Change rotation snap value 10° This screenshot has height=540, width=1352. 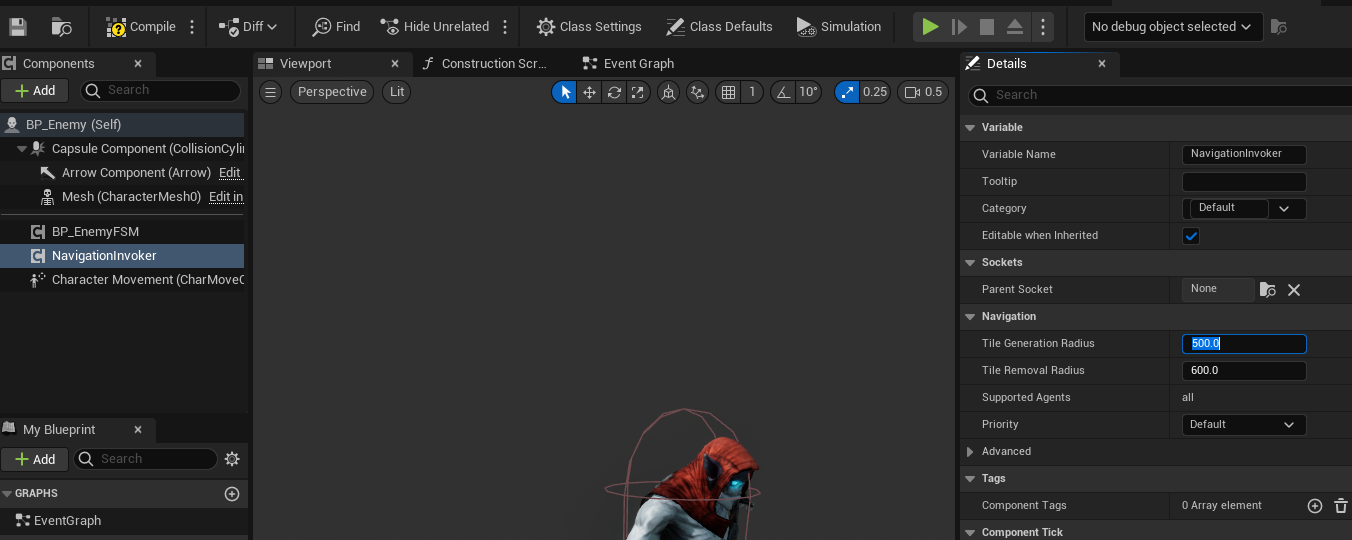(x=809, y=92)
